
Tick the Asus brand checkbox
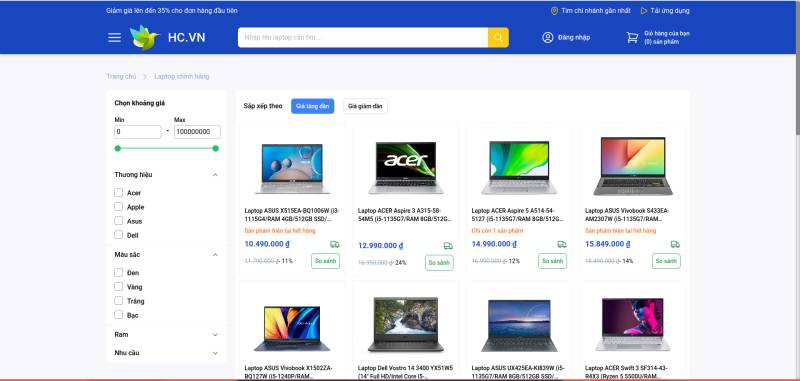pyautogui.click(x=118, y=221)
